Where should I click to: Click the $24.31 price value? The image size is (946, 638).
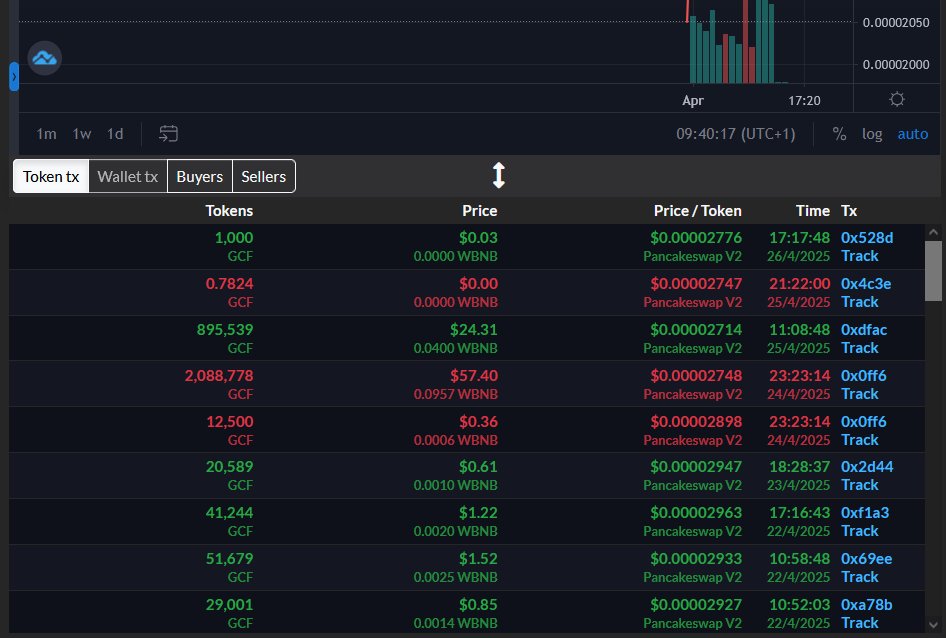click(x=474, y=330)
